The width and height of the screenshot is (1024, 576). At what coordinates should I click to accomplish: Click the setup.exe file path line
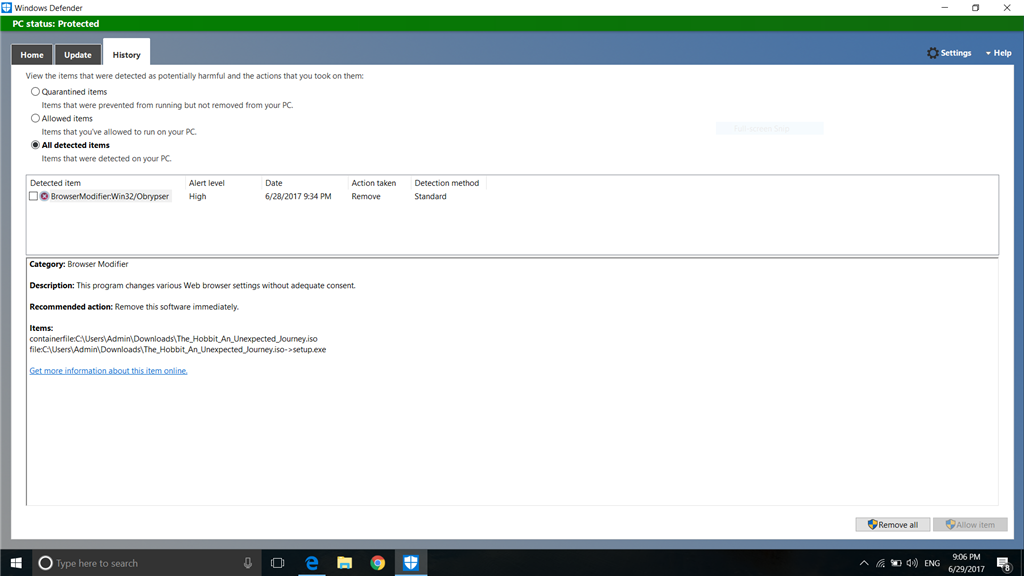[178, 349]
